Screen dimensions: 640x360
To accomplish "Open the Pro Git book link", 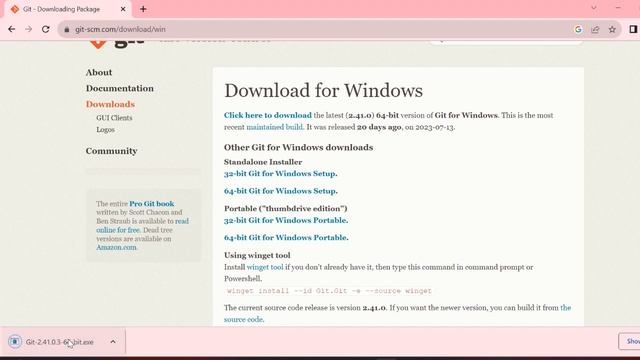I will tap(152, 204).
